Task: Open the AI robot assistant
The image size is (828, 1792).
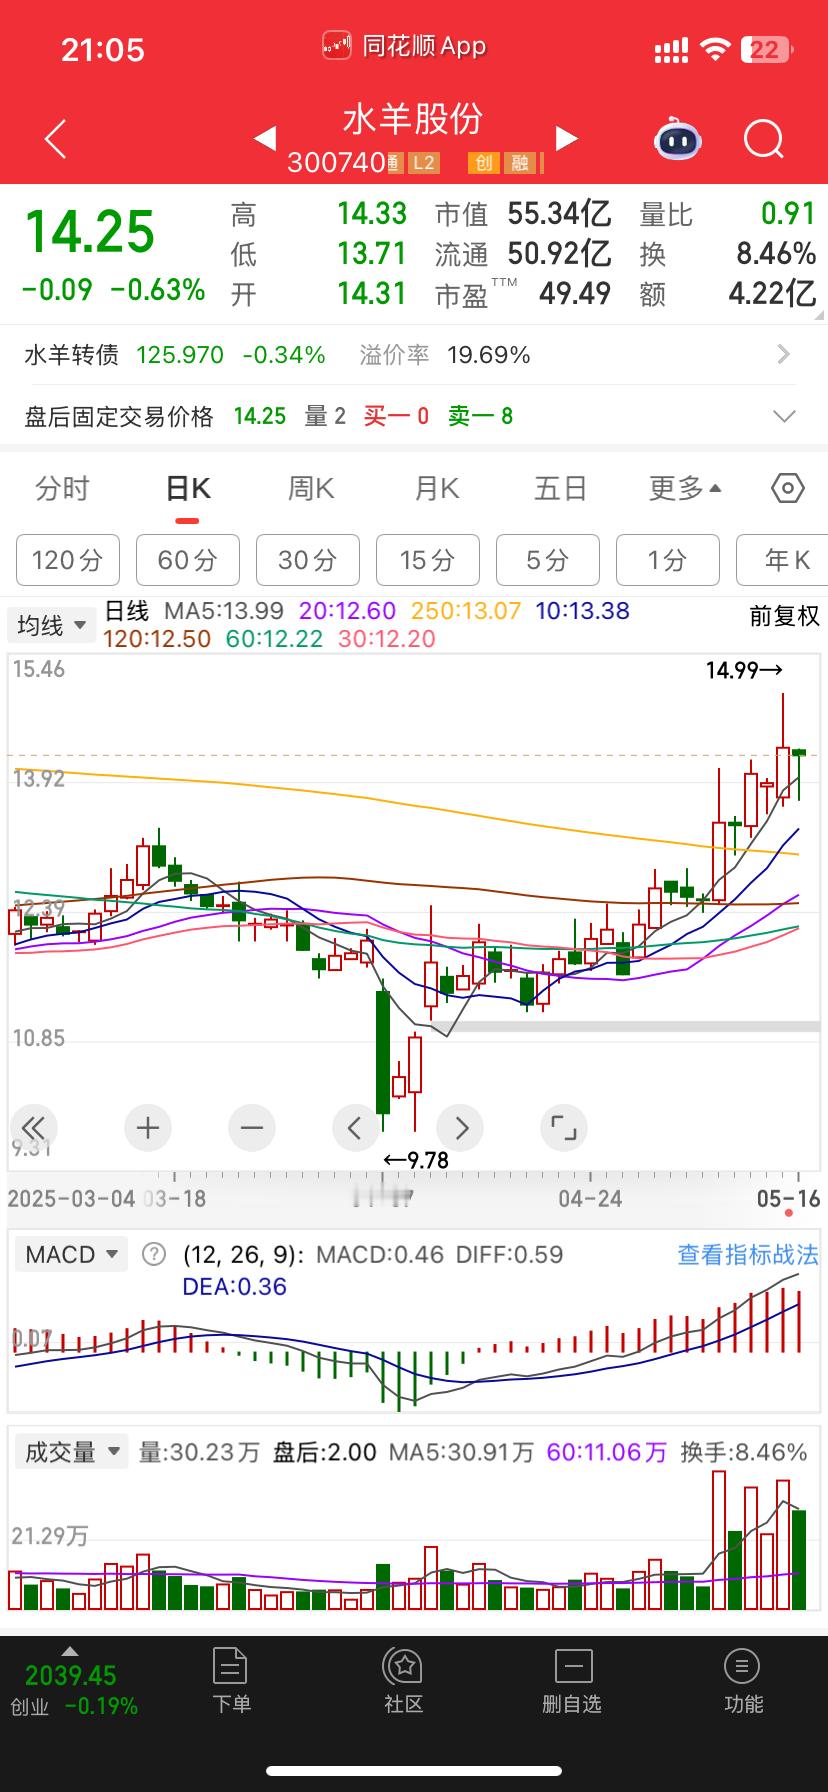Action: tap(678, 139)
